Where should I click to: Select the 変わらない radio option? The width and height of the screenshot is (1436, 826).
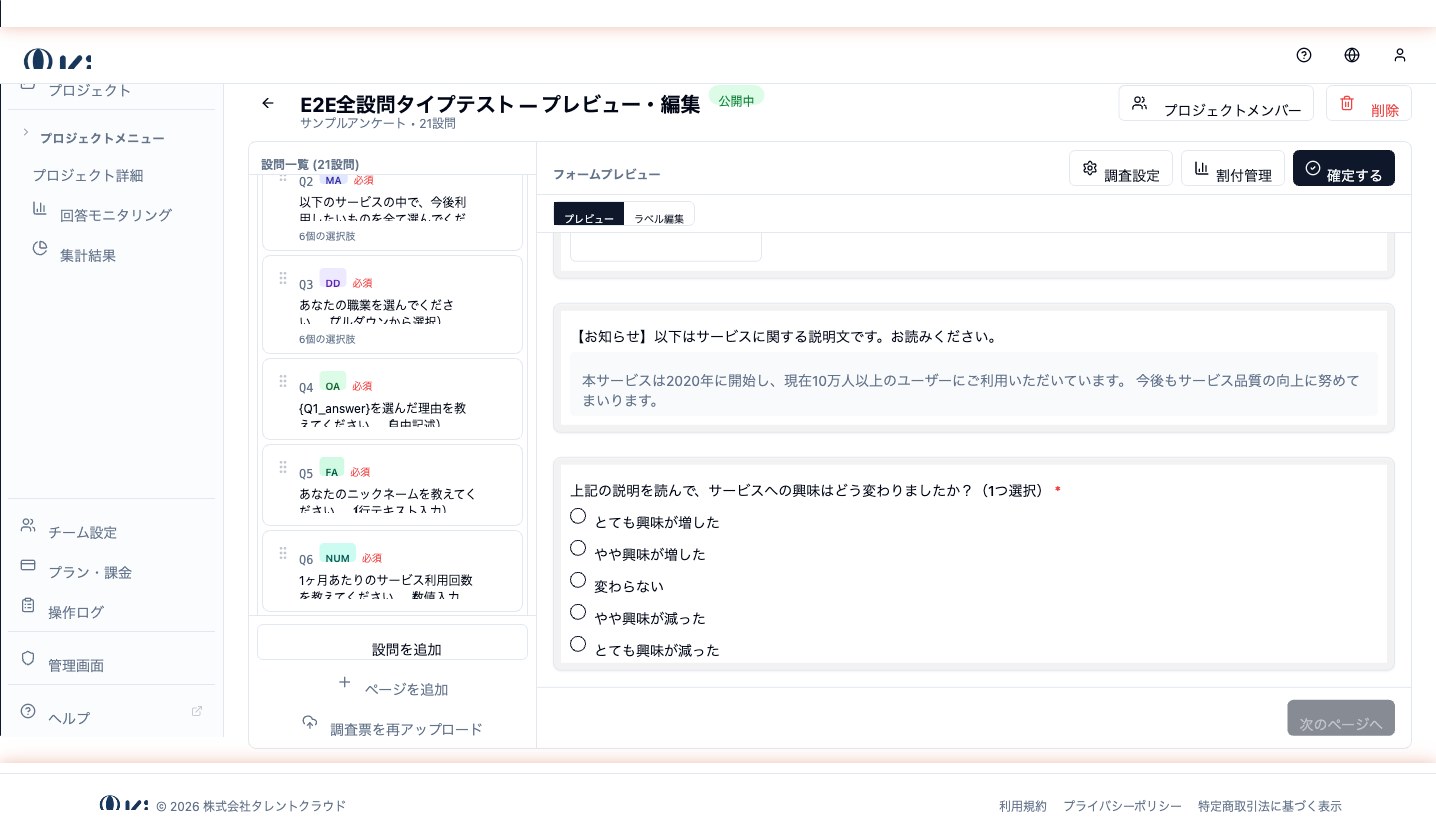coord(578,580)
